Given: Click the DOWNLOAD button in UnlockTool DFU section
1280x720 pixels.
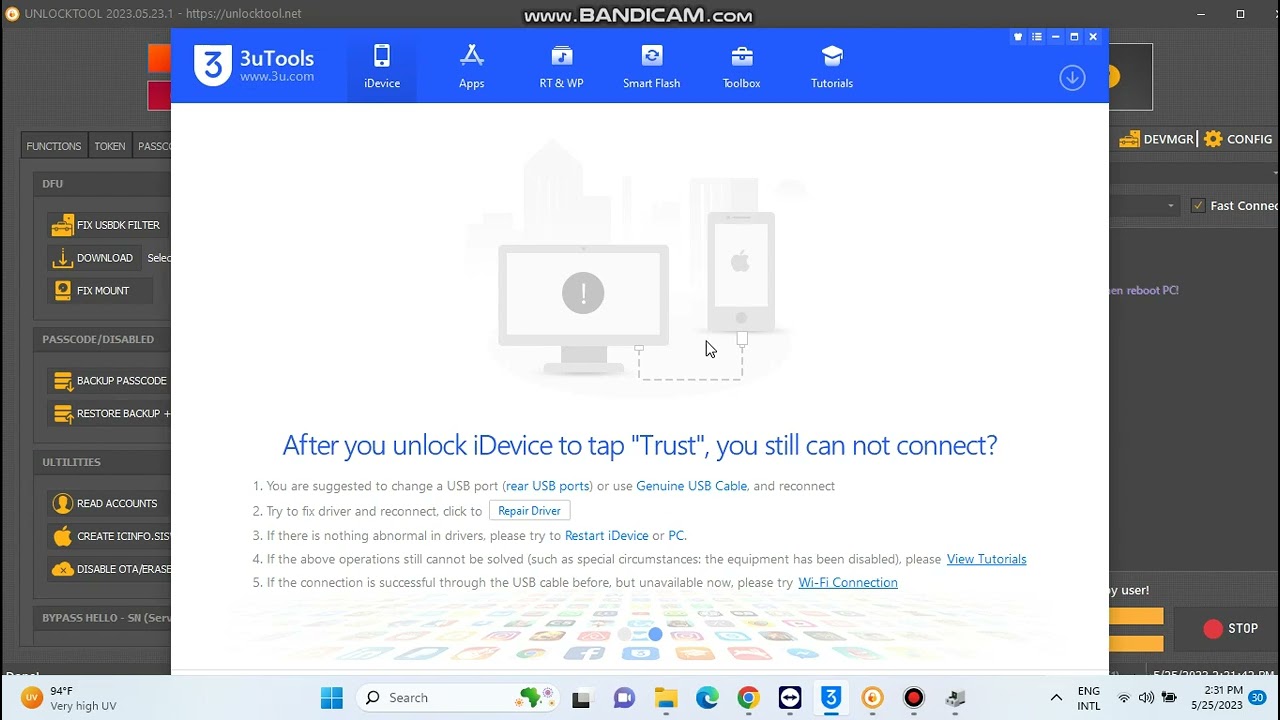Looking at the screenshot, I should coord(93,258).
